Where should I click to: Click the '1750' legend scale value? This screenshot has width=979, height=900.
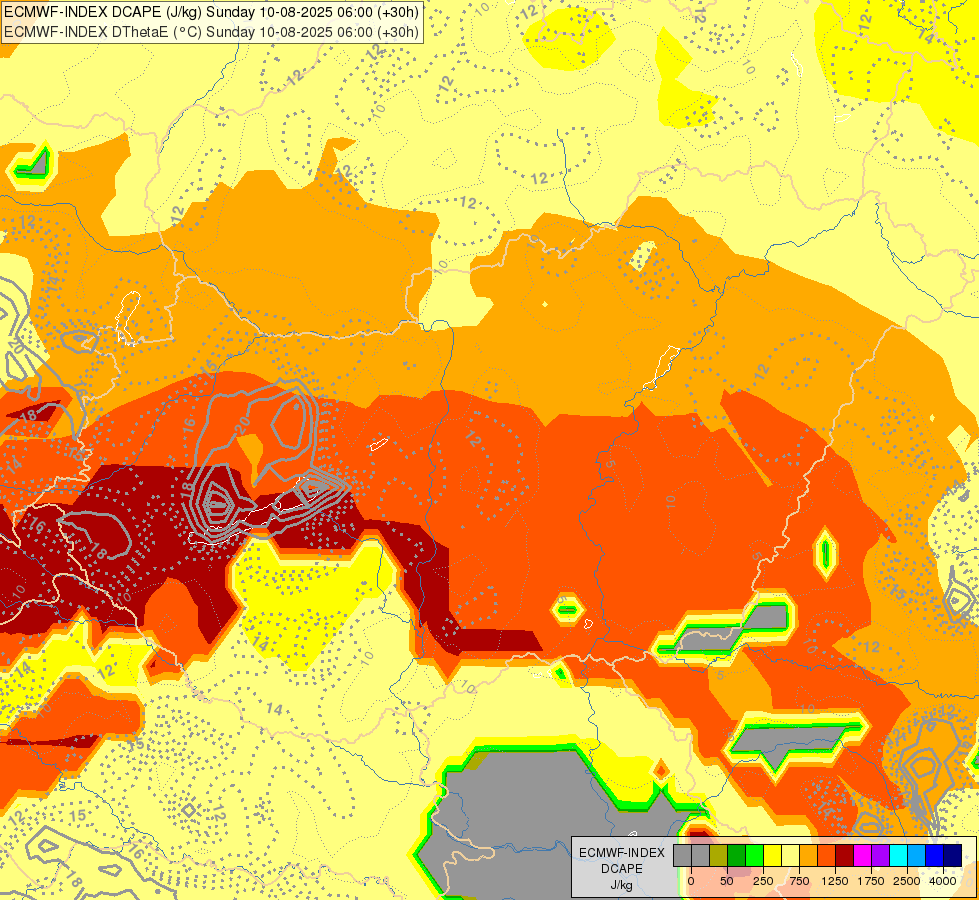tap(871, 881)
